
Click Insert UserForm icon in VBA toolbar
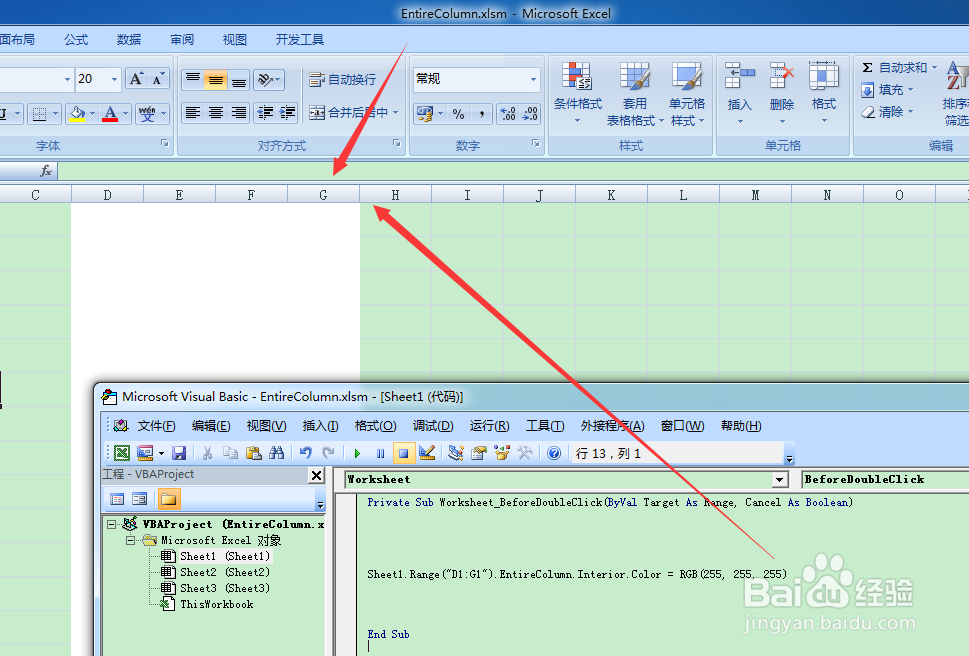click(x=145, y=453)
